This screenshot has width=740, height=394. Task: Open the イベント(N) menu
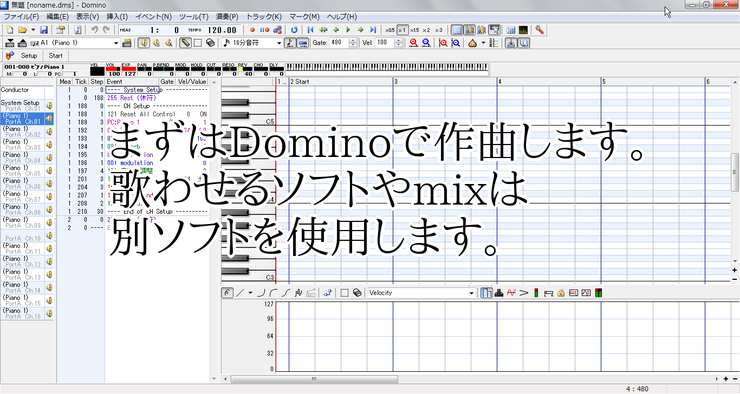point(153,17)
